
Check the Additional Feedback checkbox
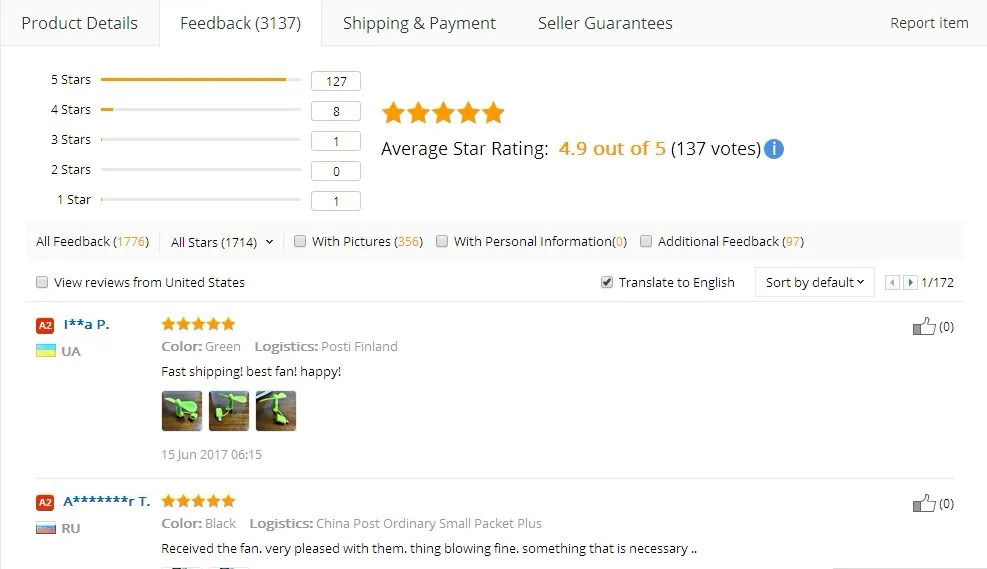click(x=646, y=241)
